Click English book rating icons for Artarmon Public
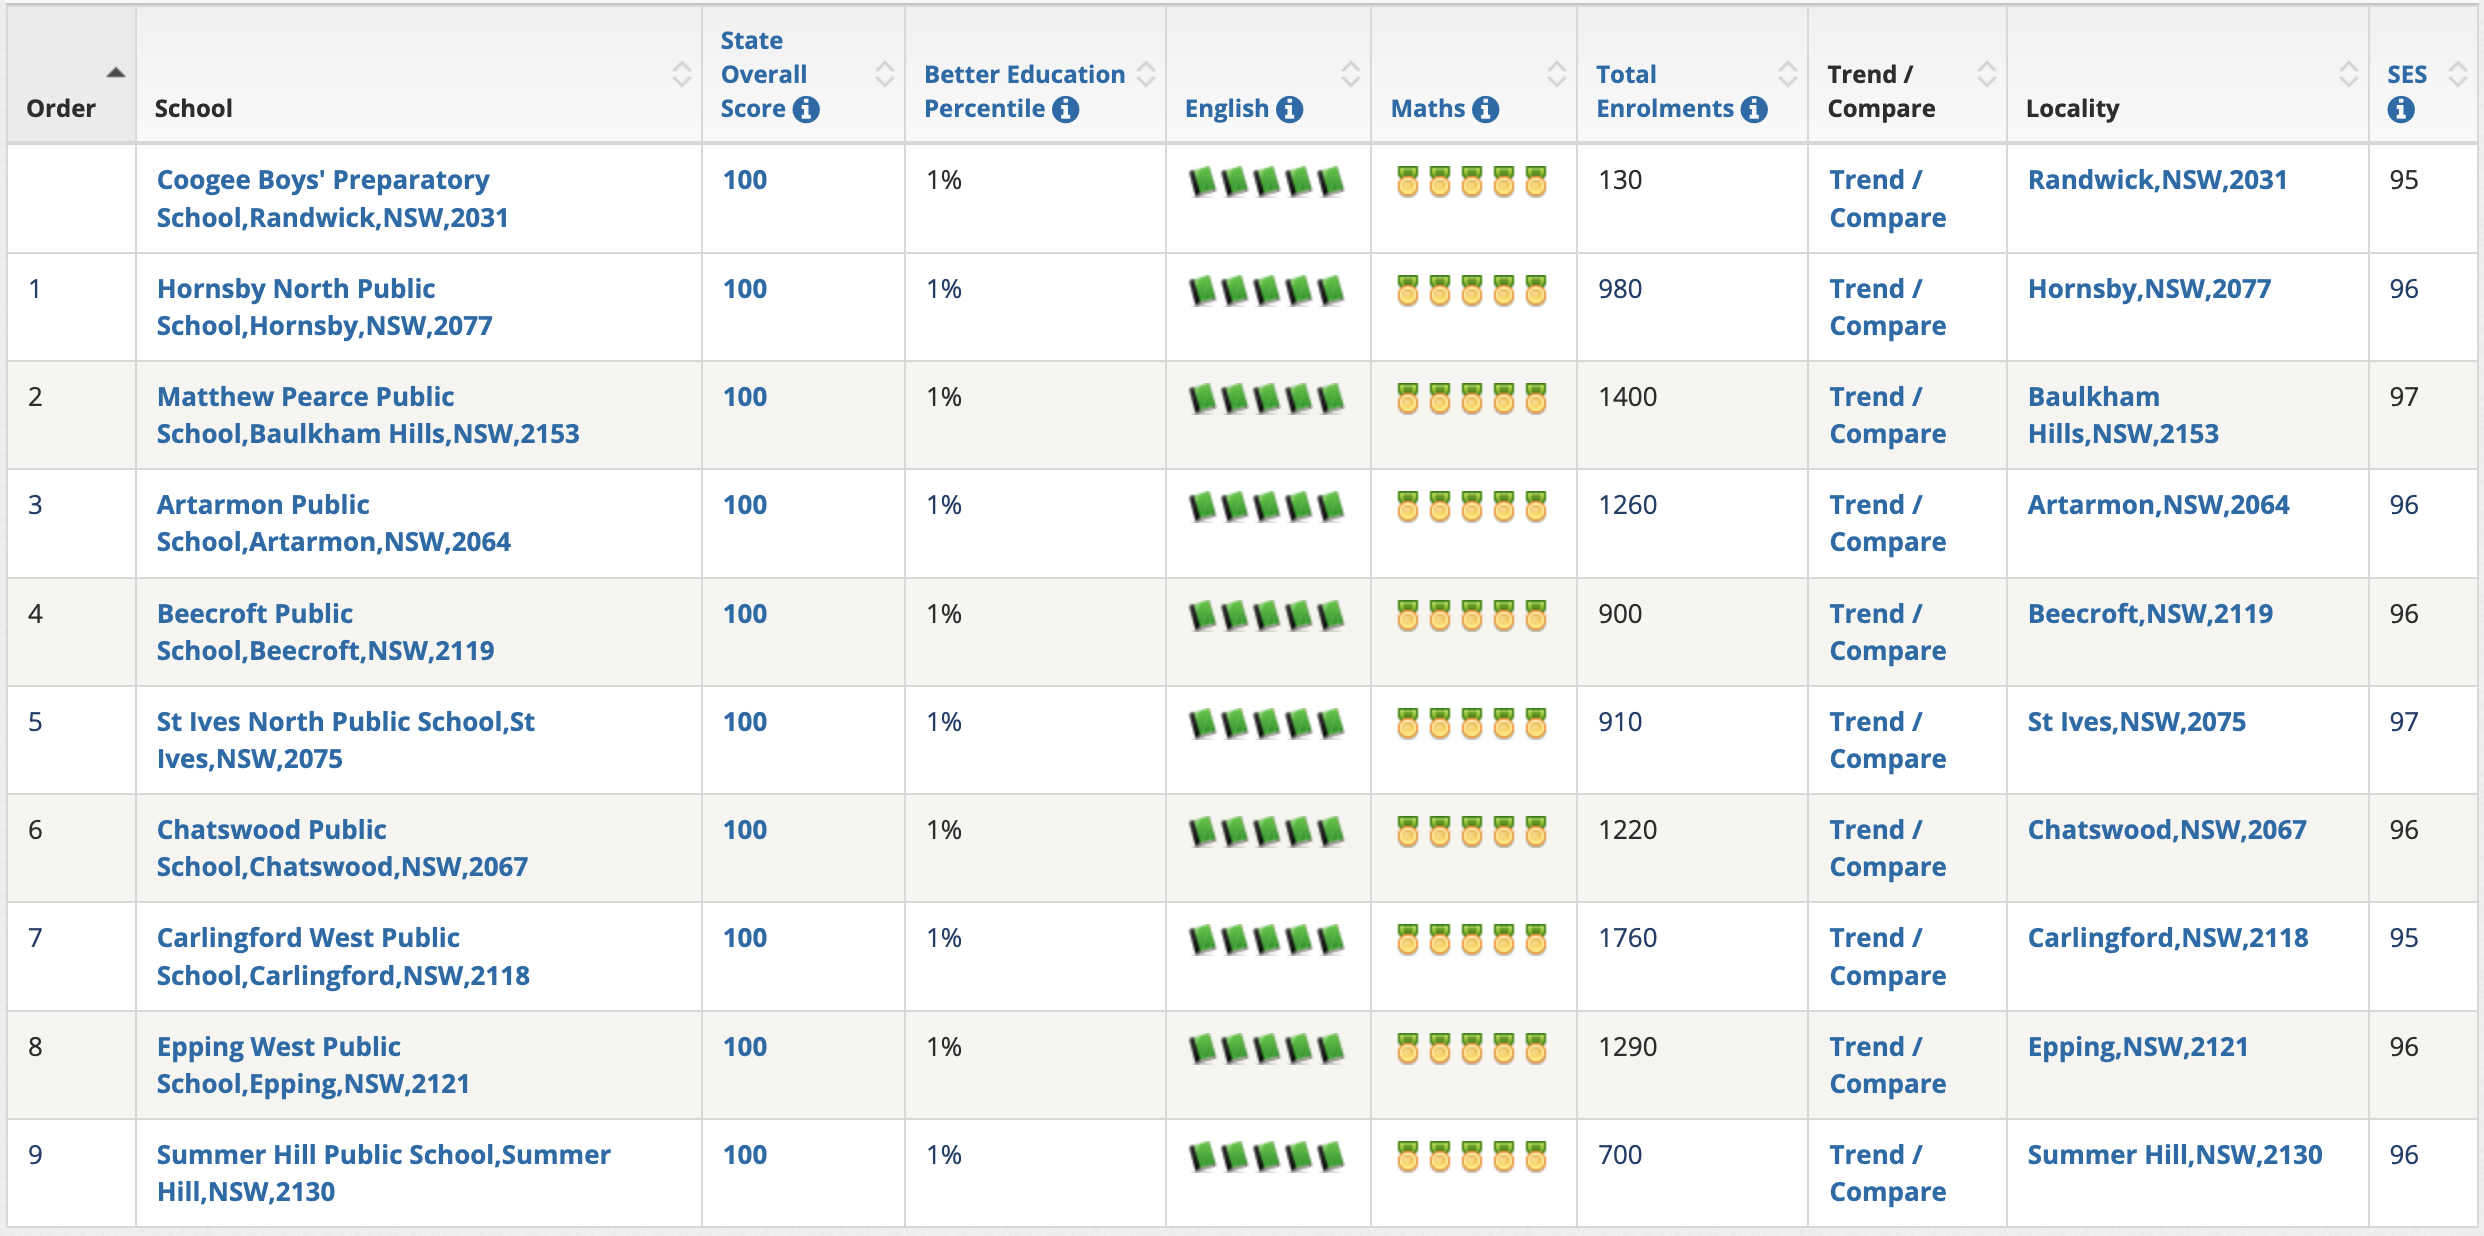Screen dimensions: 2484x1236 point(1266,507)
